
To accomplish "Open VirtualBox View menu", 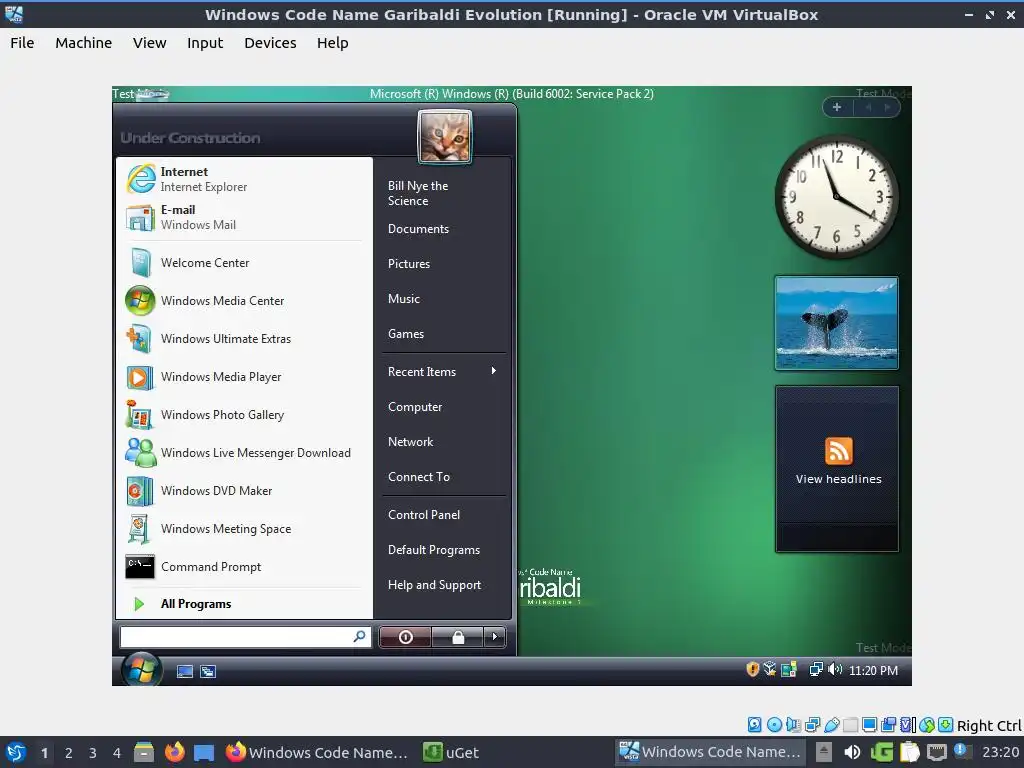I will [150, 42].
